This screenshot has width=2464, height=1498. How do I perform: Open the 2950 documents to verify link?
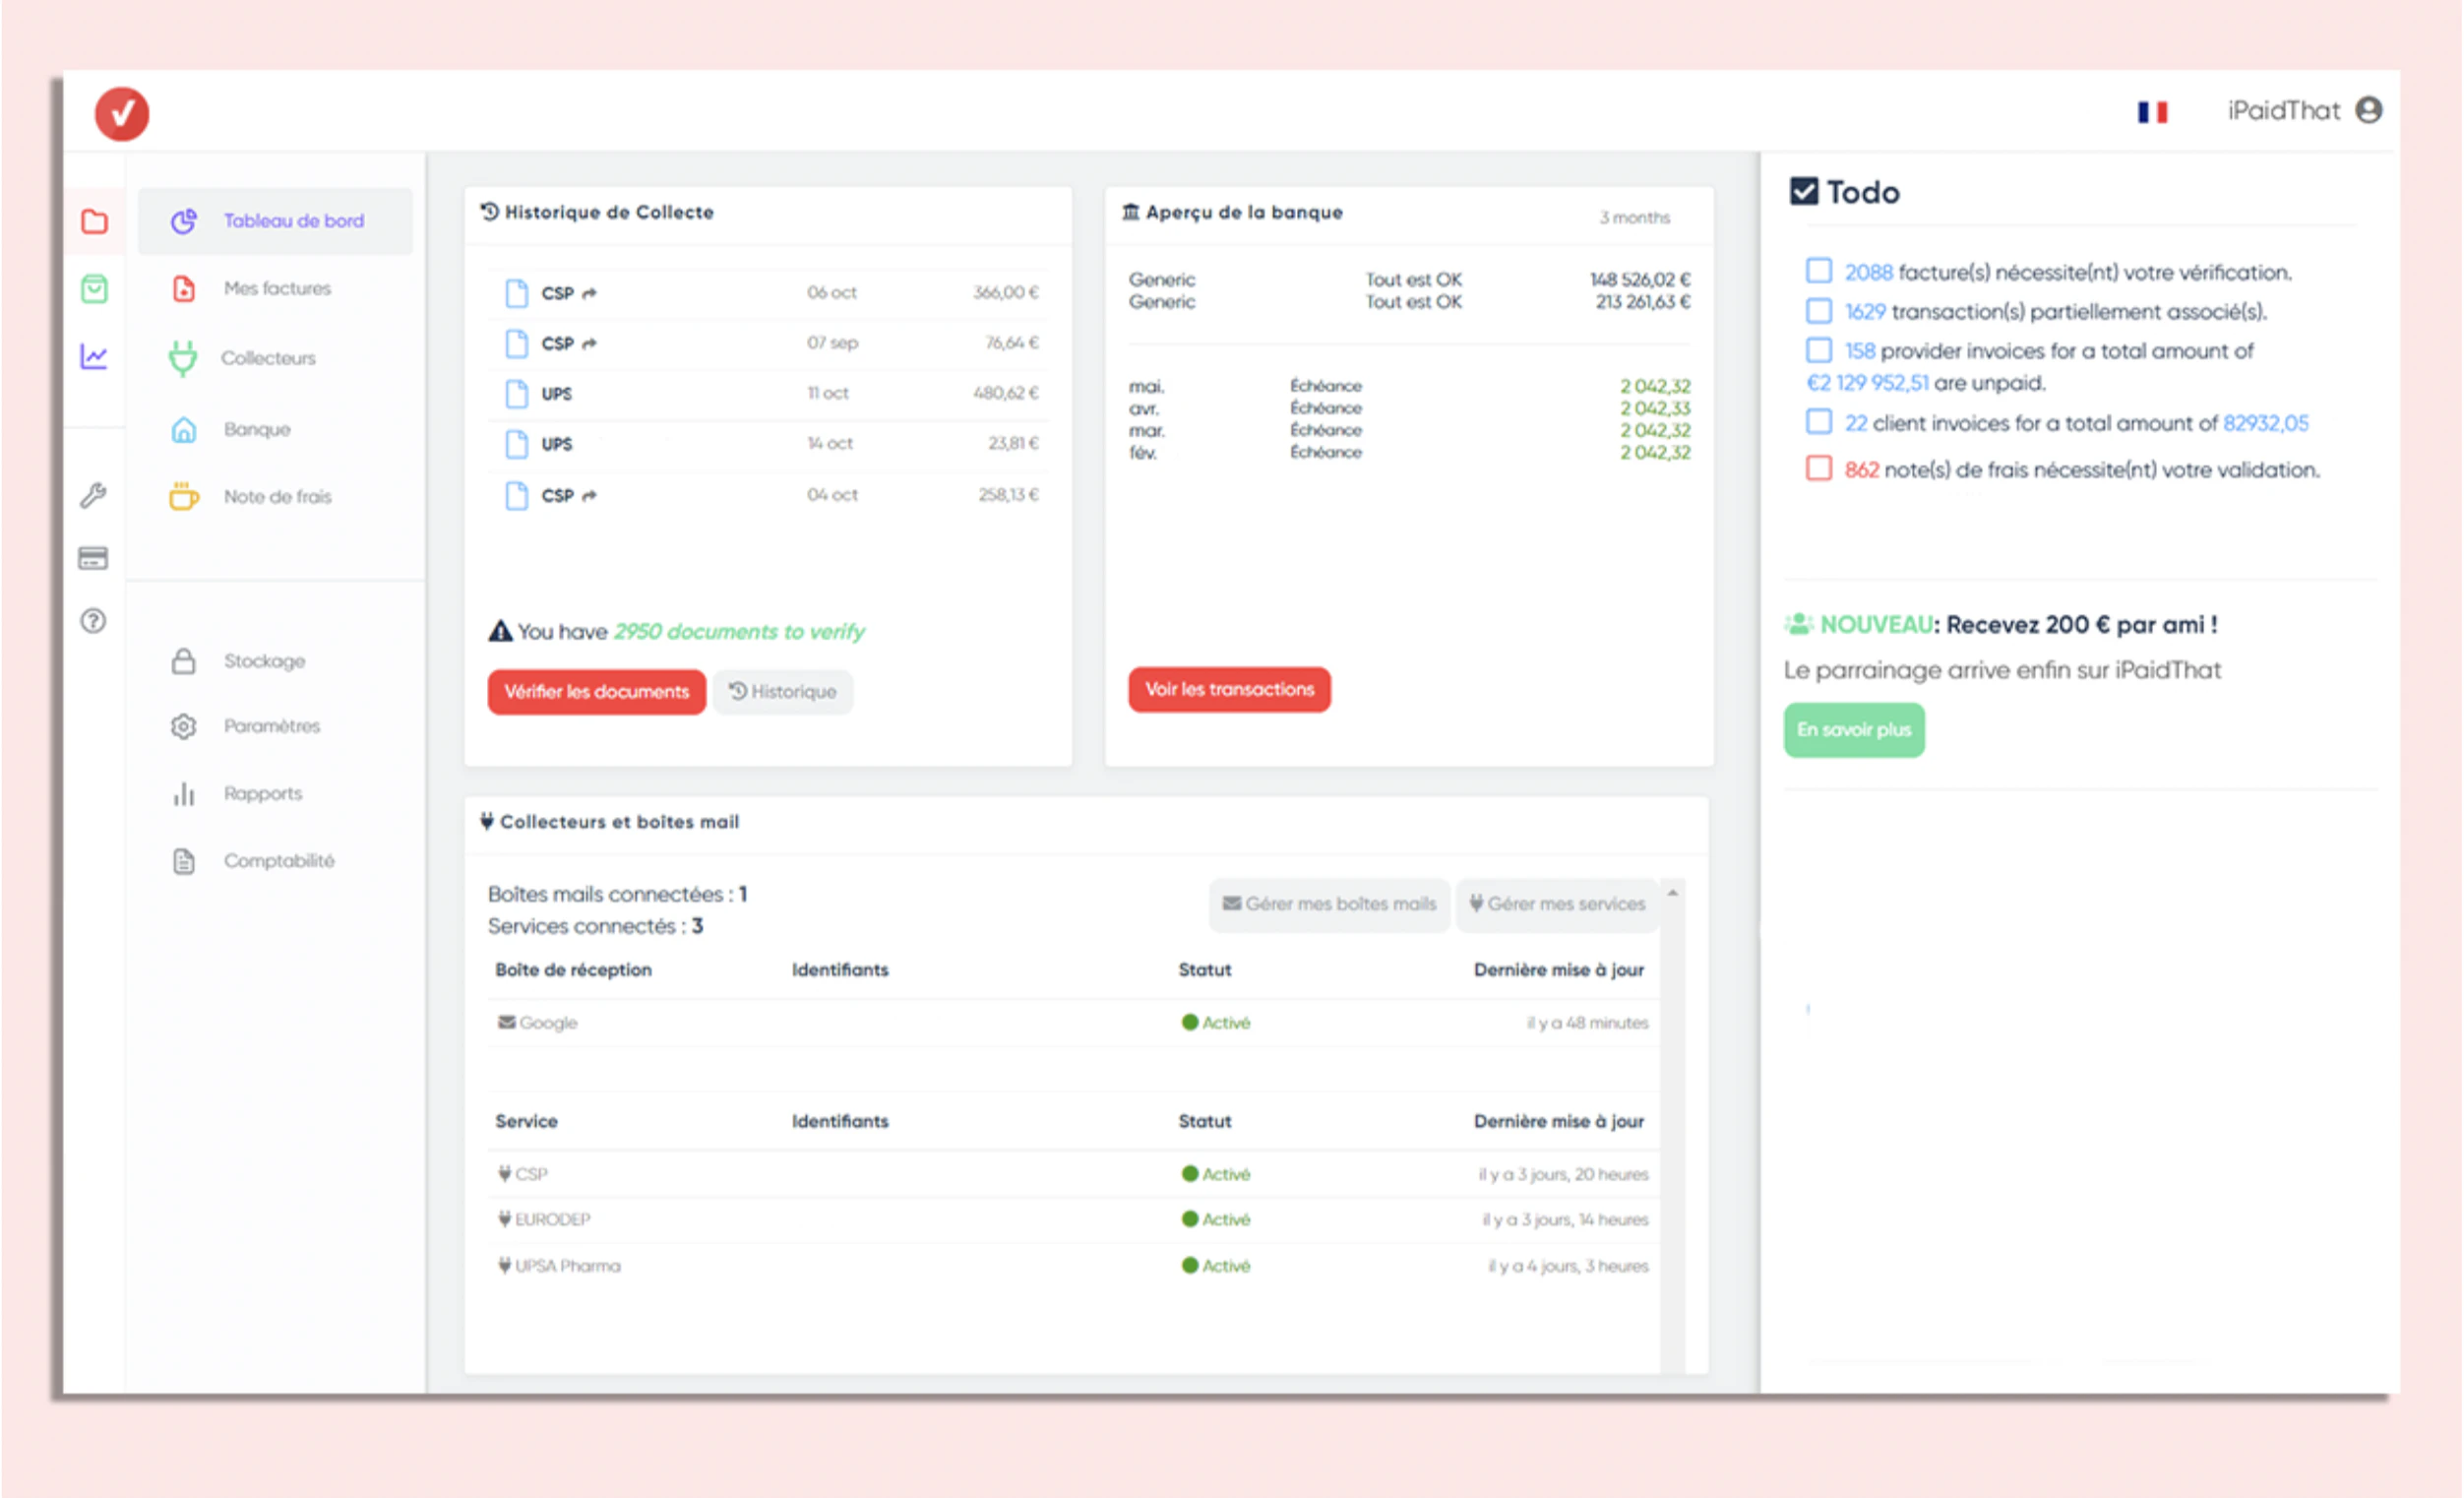739,632
